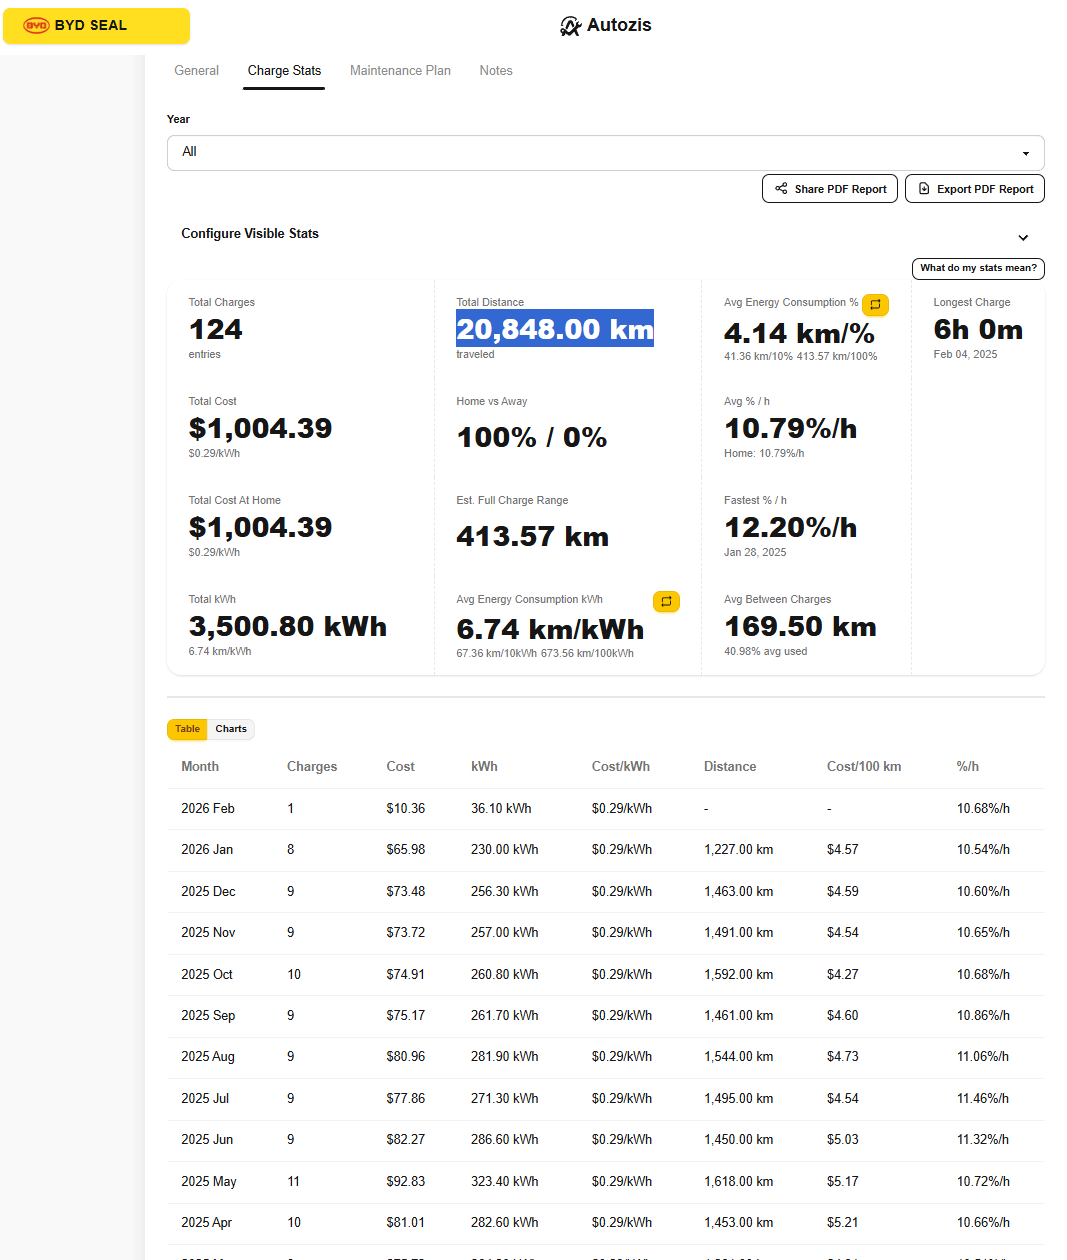Click the Autozis logo icon
Image resolution: width=1067 pixels, height=1260 pixels.
tap(570, 26)
